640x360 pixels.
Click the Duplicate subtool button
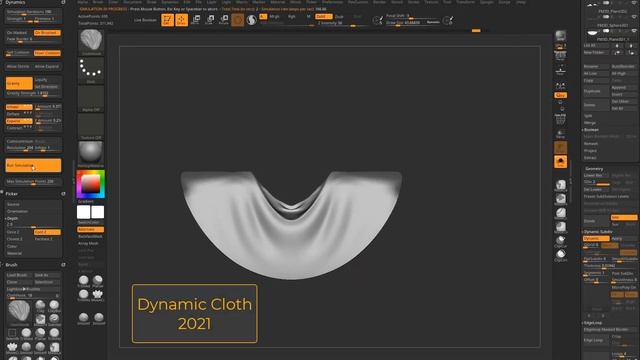click(596, 91)
